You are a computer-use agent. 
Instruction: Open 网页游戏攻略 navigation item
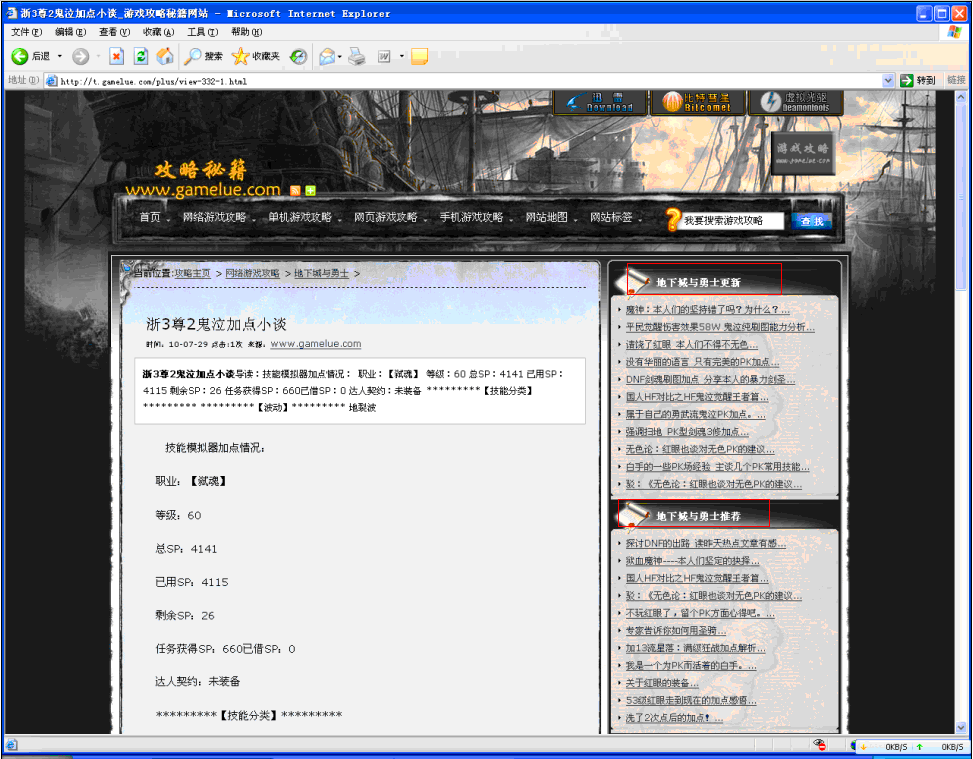click(x=385, y=217)
